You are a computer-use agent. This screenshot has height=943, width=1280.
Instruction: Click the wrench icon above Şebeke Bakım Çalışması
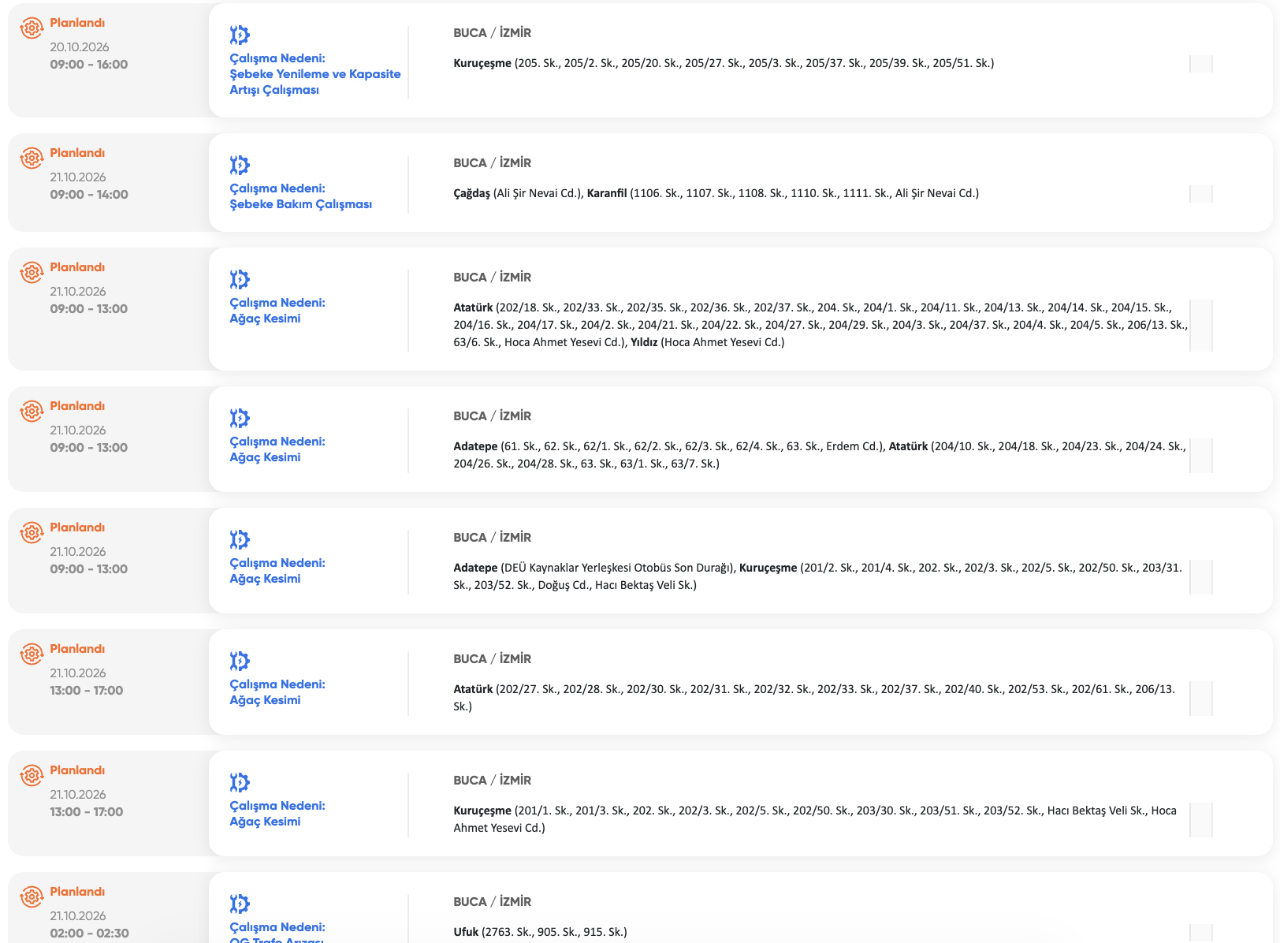tap(239, 165)
